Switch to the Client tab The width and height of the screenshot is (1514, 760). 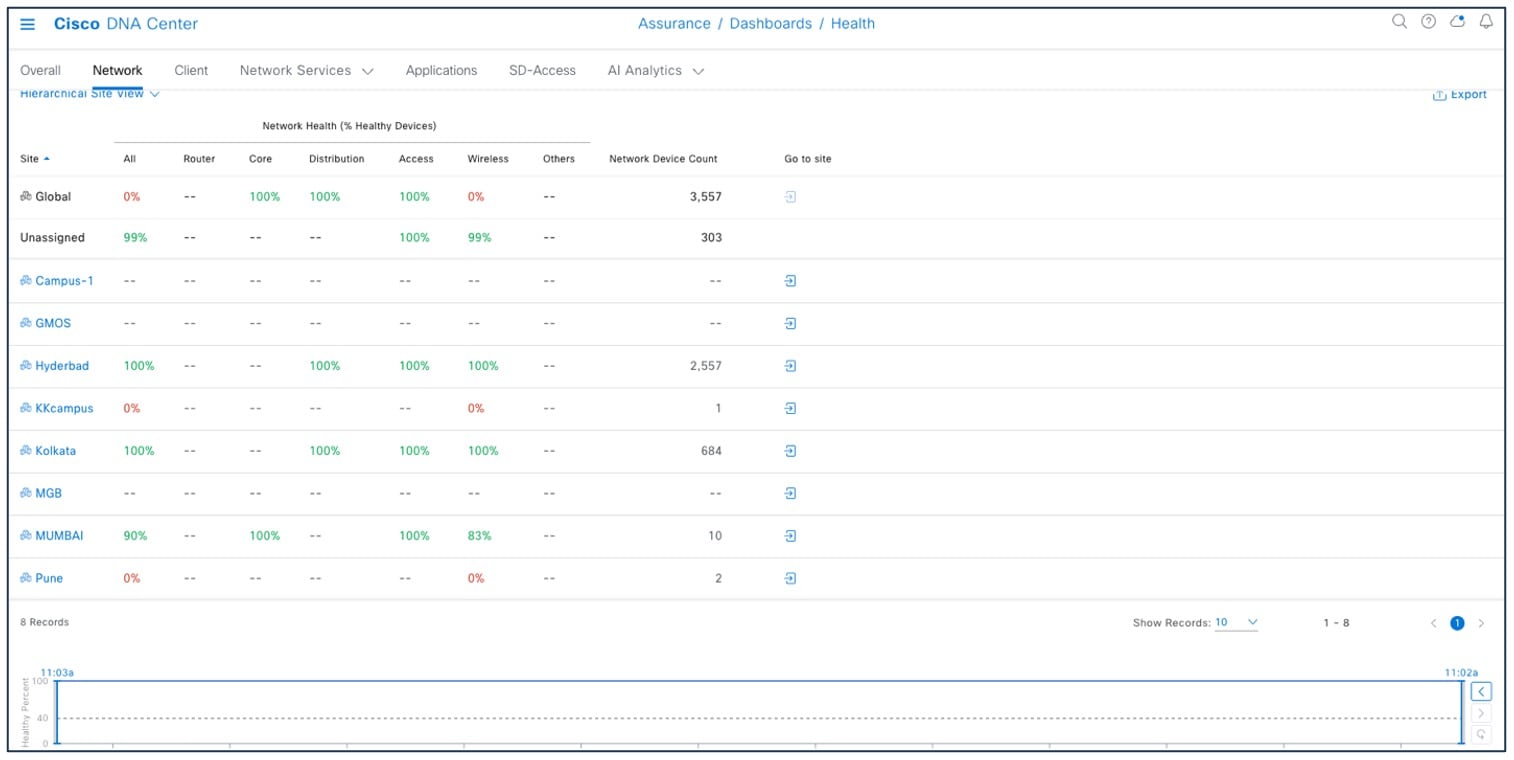(191, 71)
